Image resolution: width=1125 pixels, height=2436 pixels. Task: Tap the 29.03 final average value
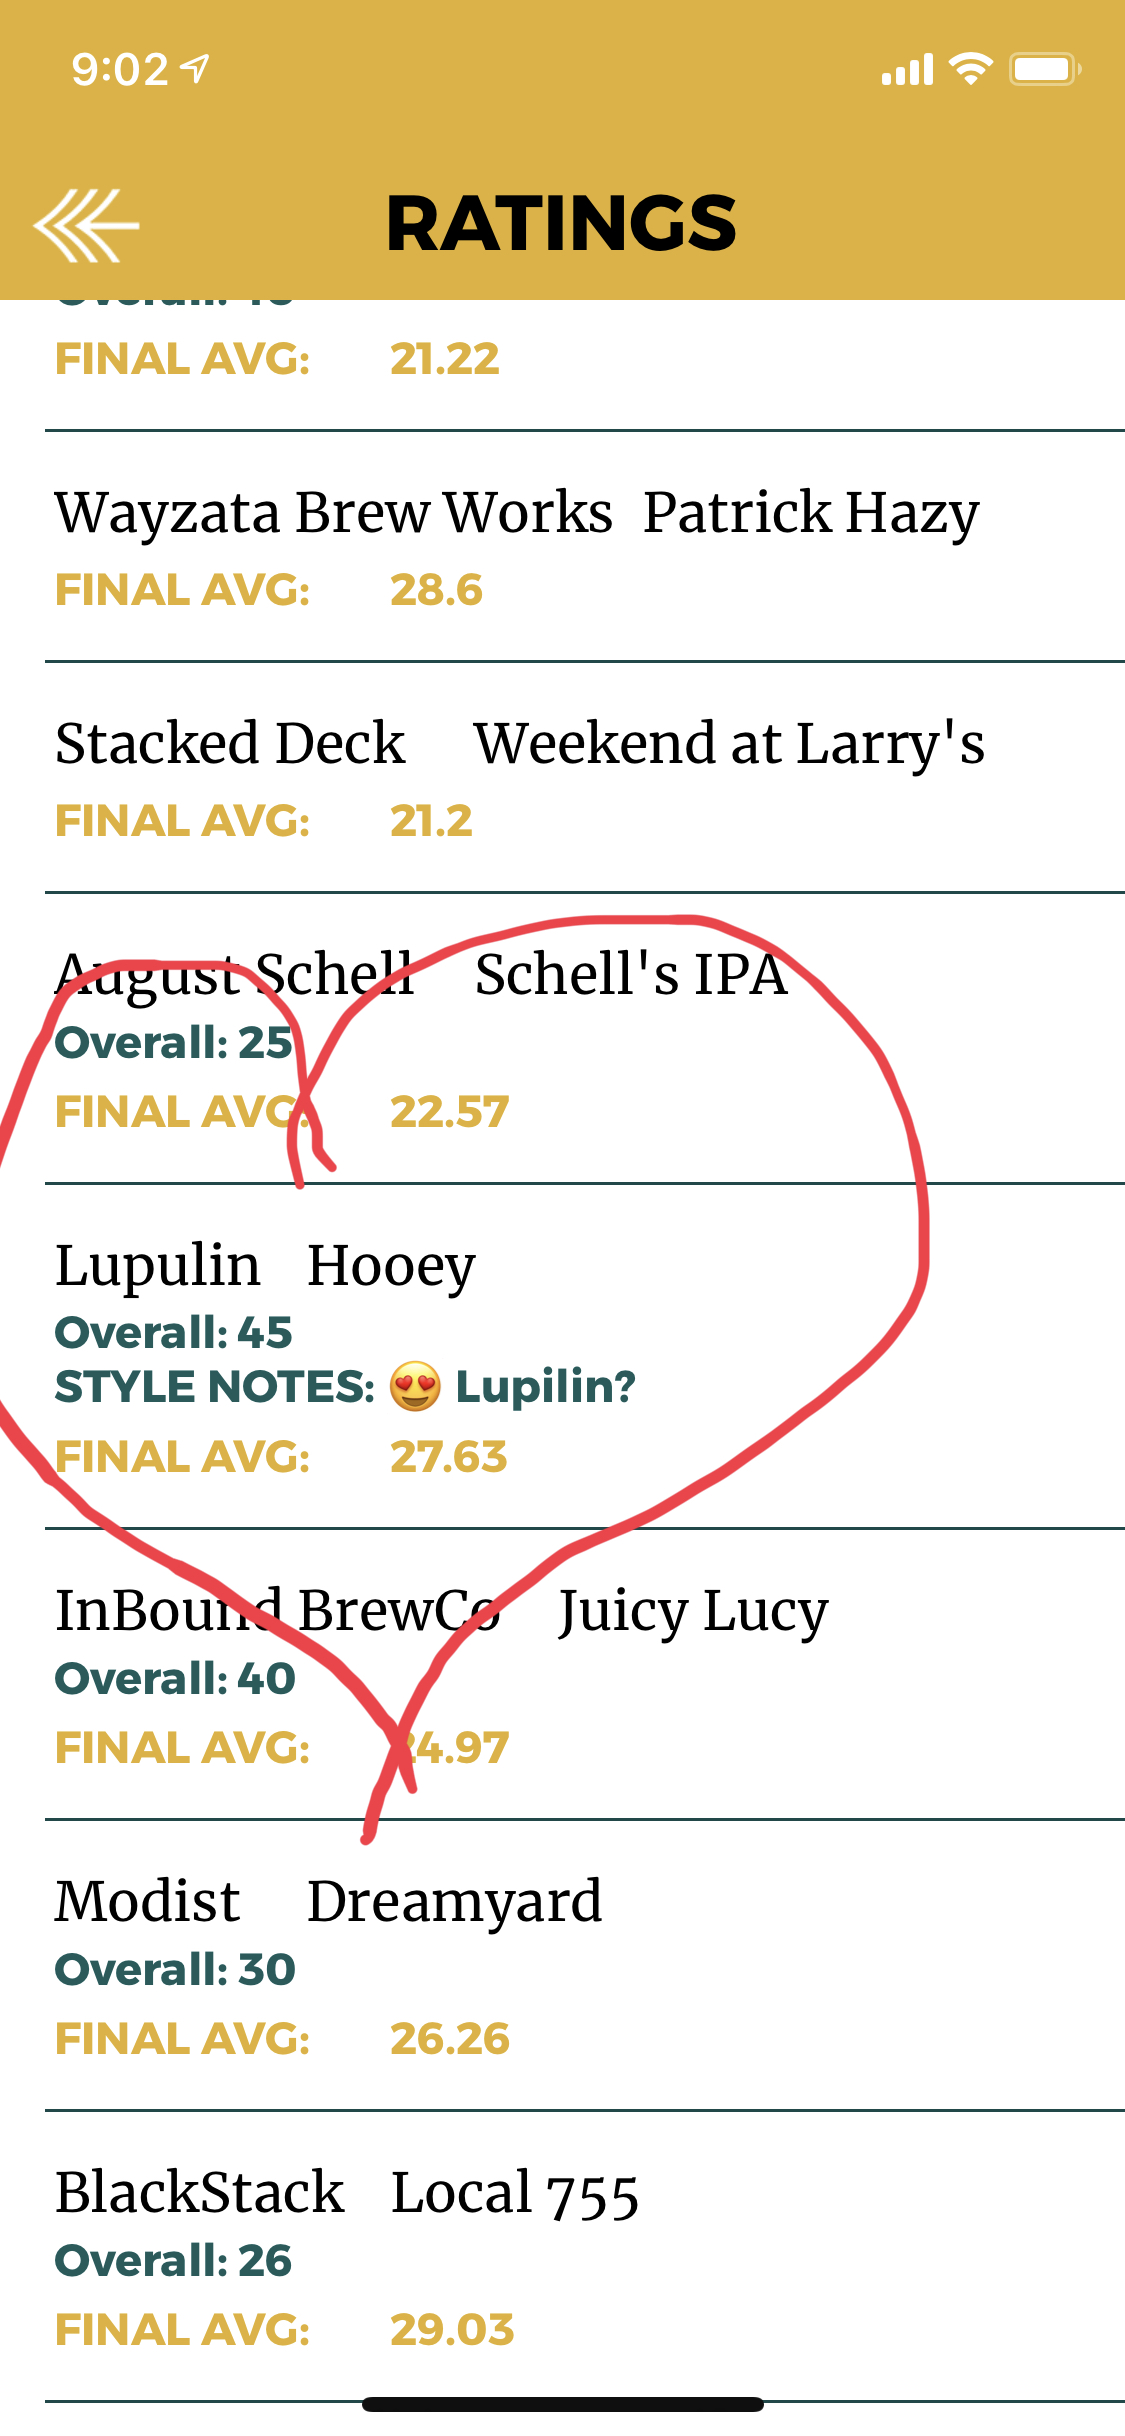tap(451, 2330)
